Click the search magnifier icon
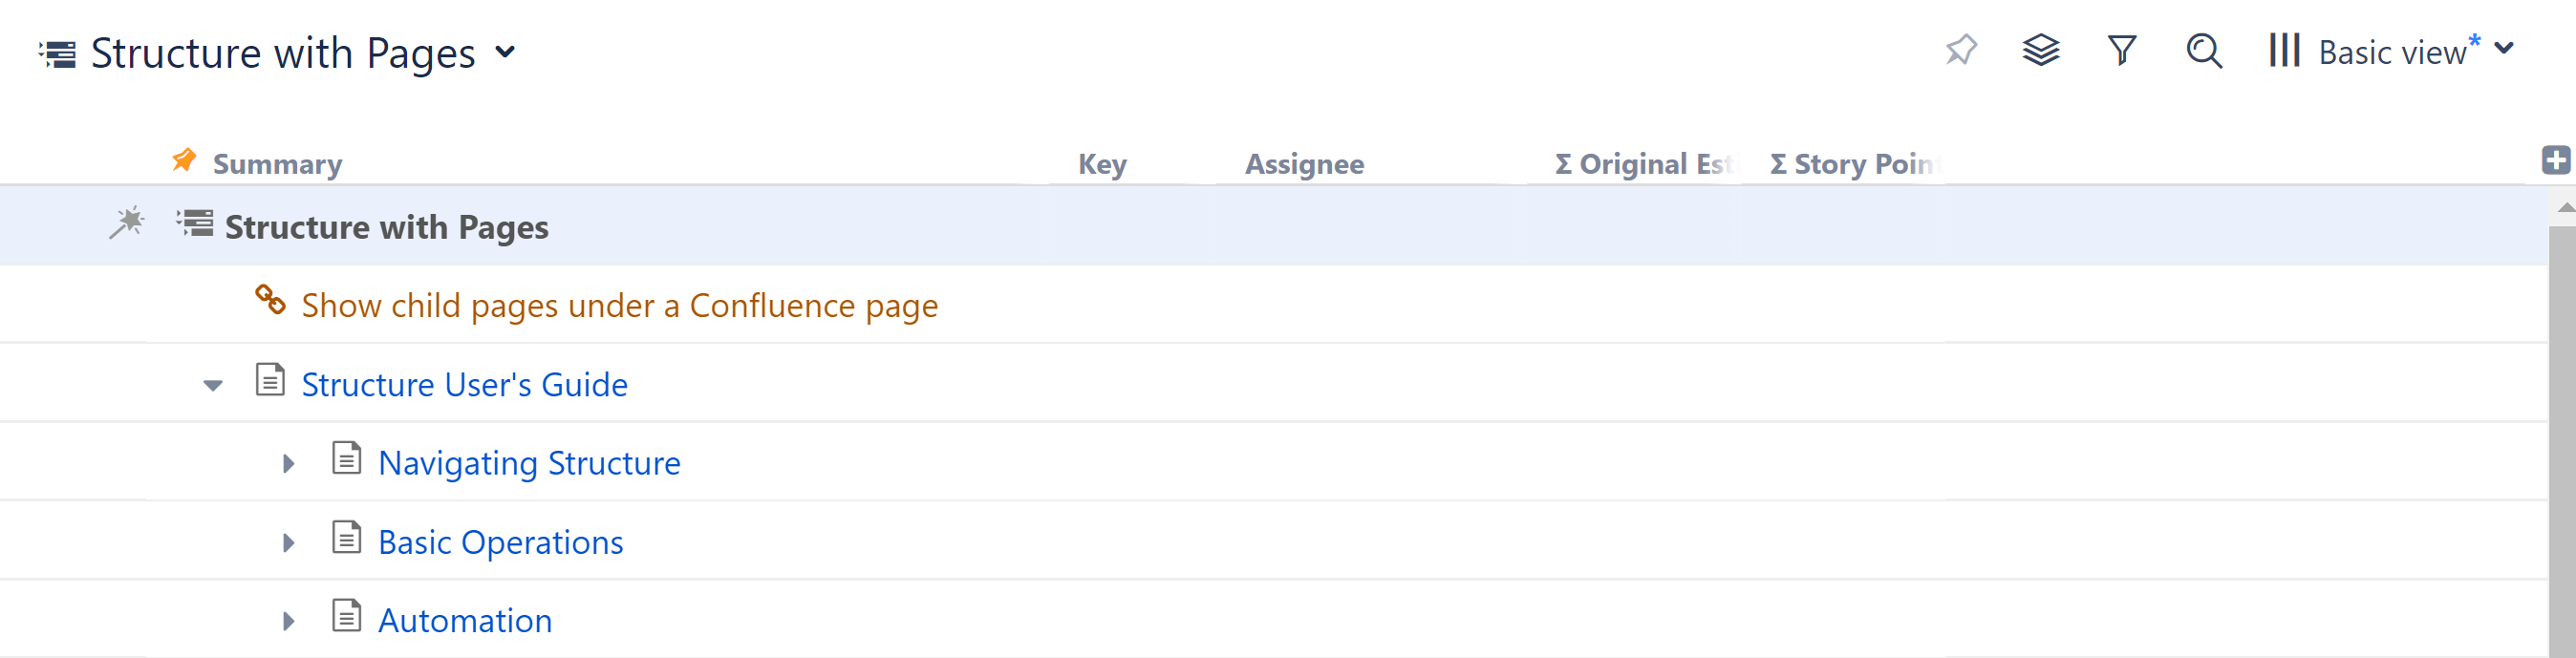 (x=2203, y=50)
